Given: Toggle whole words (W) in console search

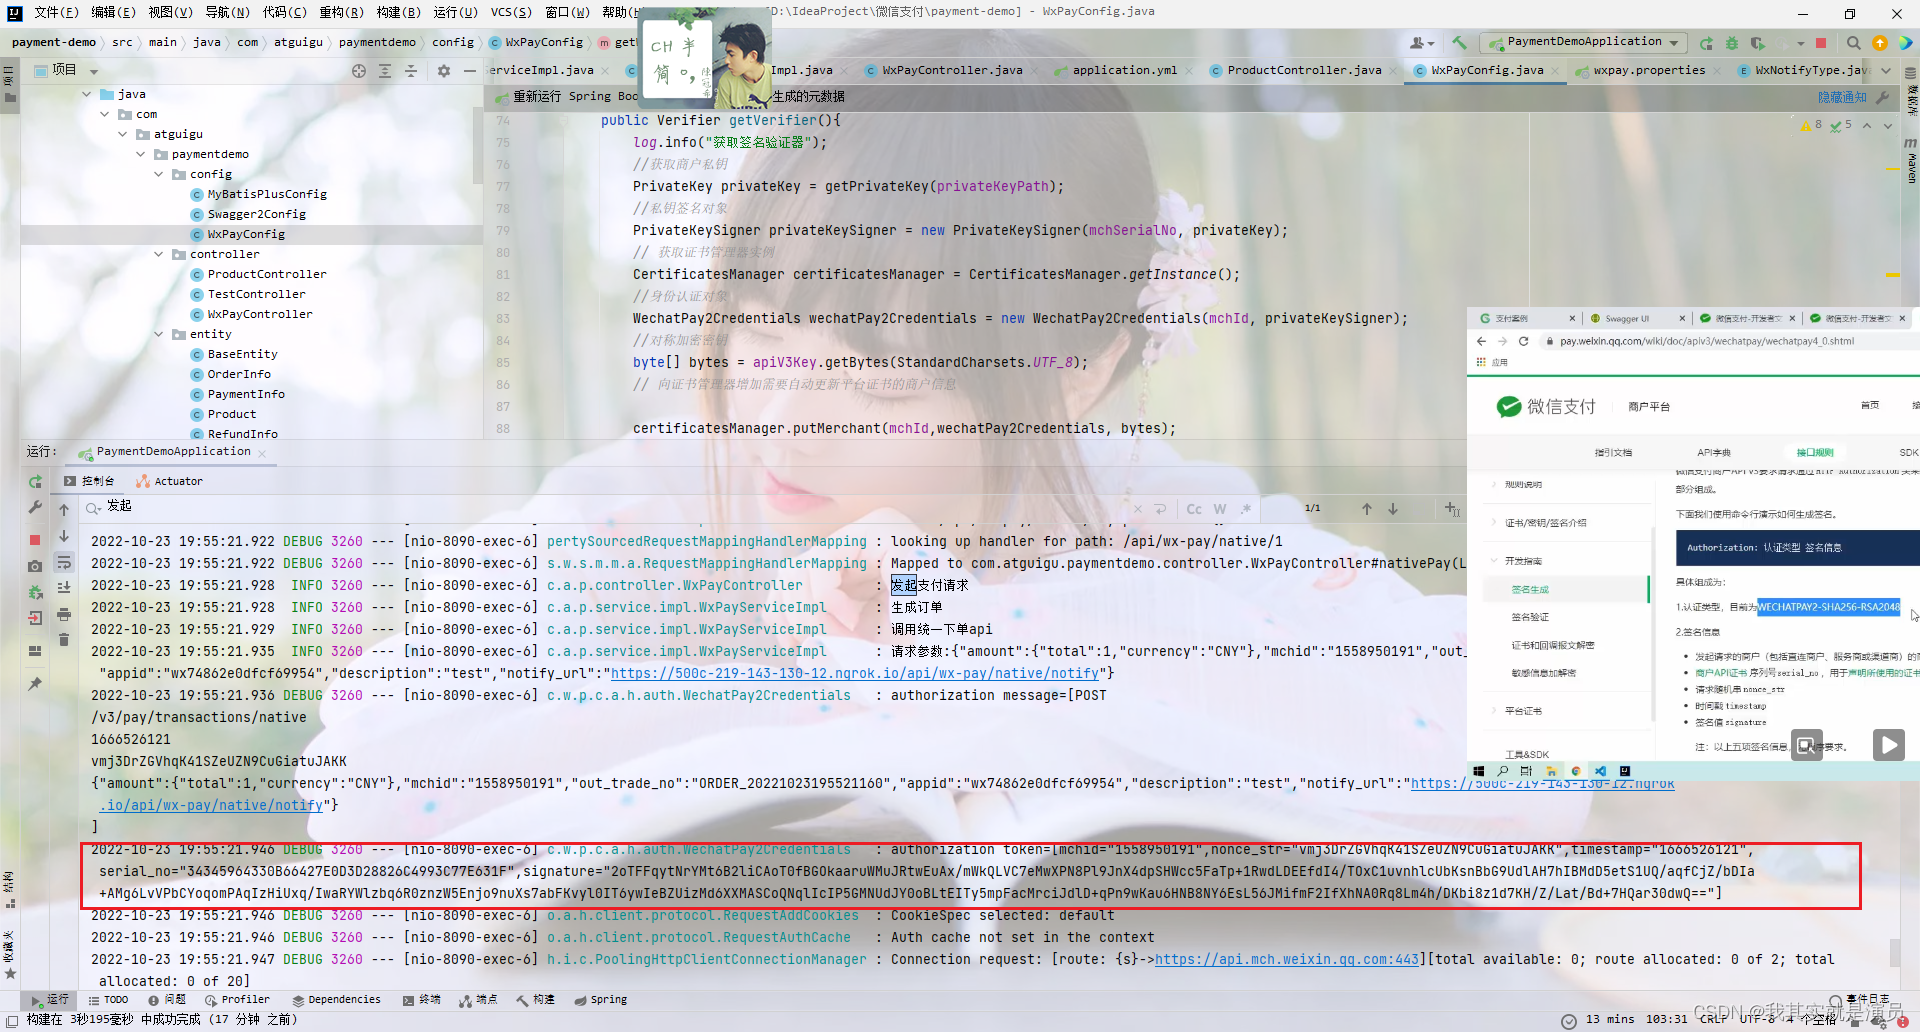Looking at the screenshot, I should 1220,509.
